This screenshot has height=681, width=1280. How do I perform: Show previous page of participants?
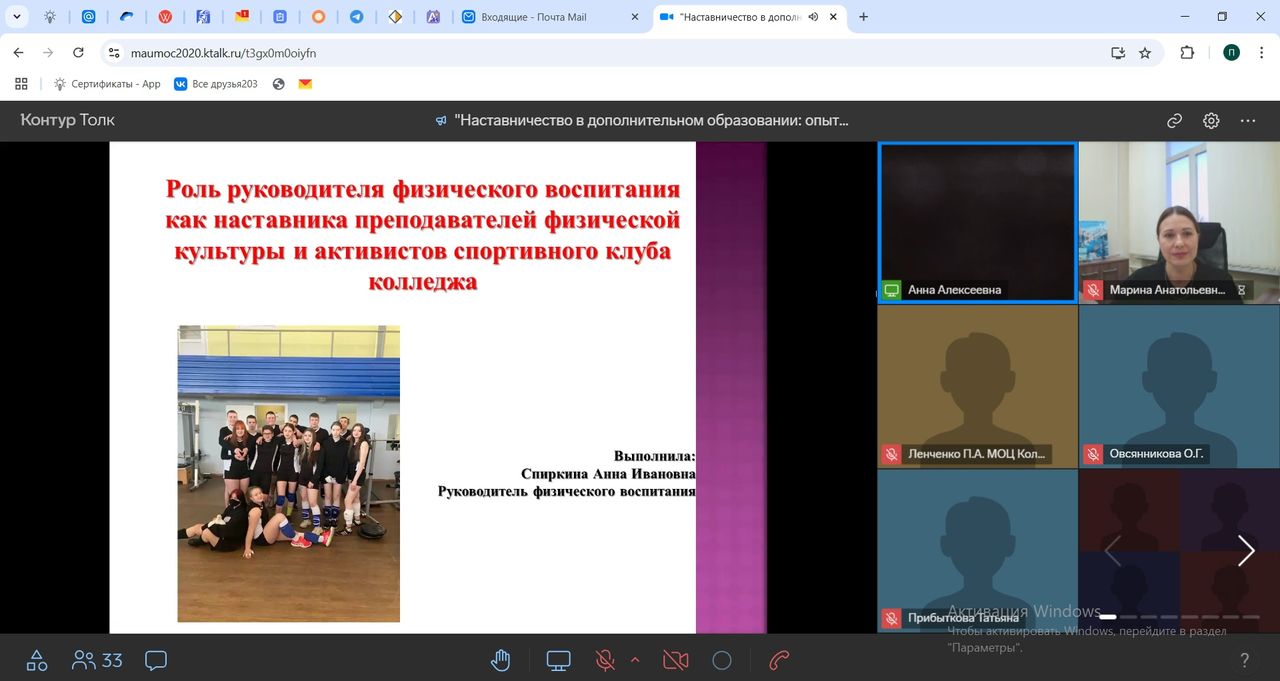pyautogui.click(x=1112, y=550)
